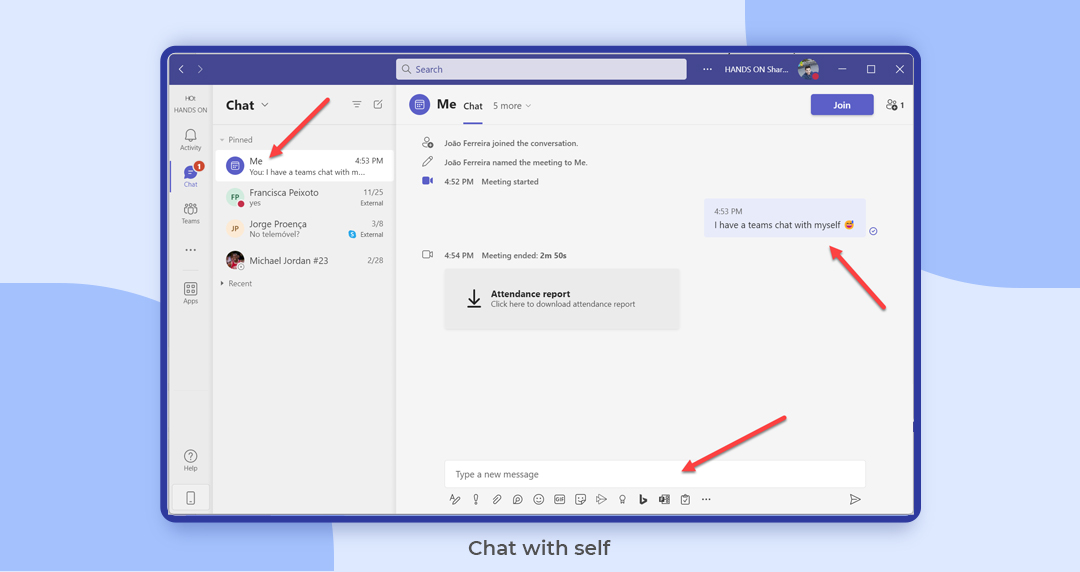Expand the Recent chats section
The height and width of the screenshot is (572, 1080).
[x=236, y=283]
